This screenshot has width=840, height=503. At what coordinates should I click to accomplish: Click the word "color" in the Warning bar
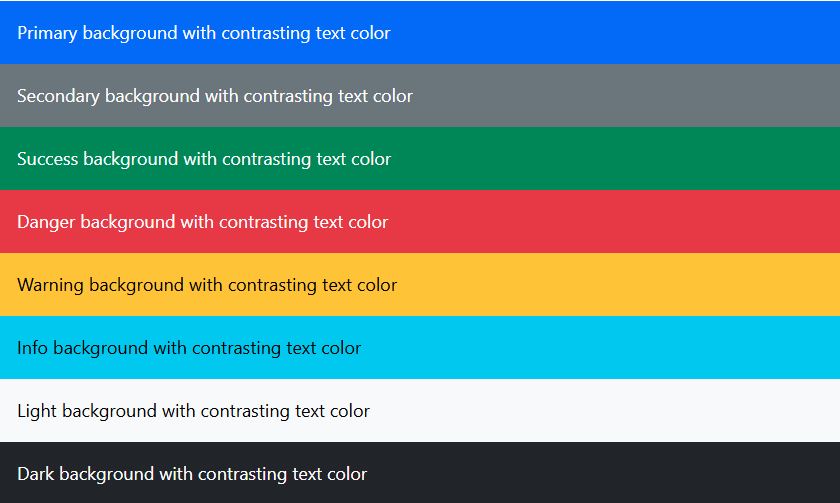click(x=377, y=285)
